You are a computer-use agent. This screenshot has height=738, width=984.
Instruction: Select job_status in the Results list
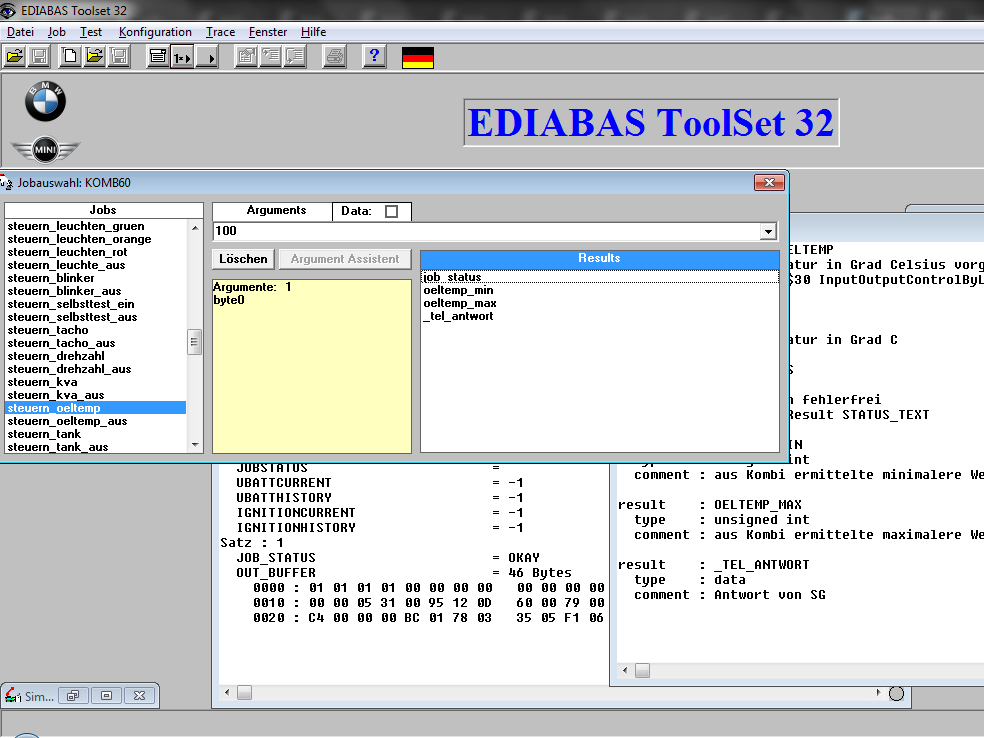[x=599, y=277]
